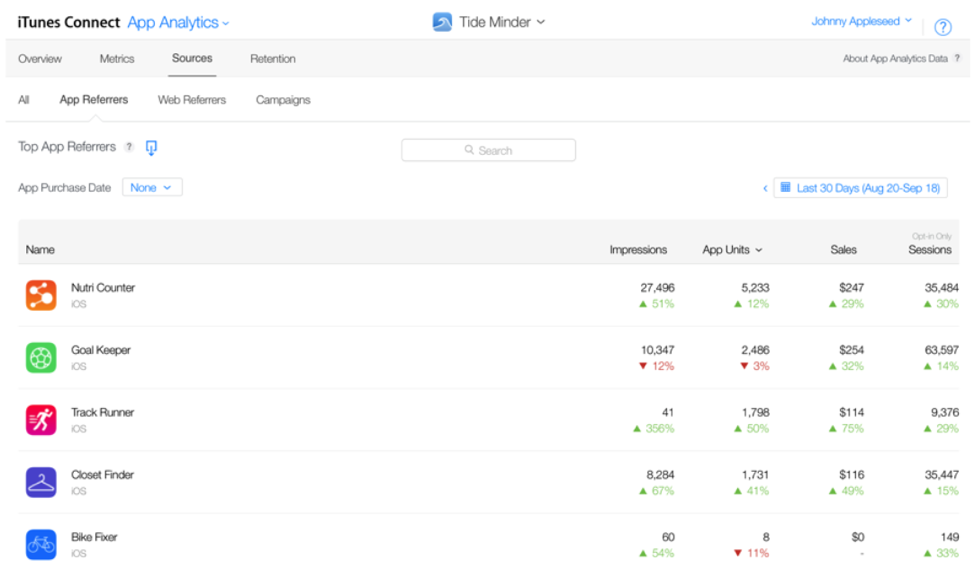The image size is (975, 579).
Task: Click the Nutri Counter sales value $247
Action: [x=851, y=287]
